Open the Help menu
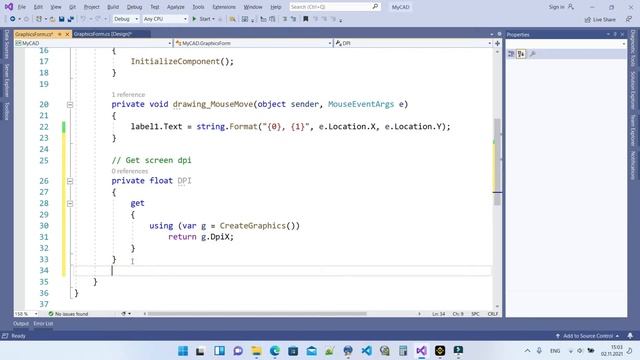 pyautogui.click(x=276, y=7)
